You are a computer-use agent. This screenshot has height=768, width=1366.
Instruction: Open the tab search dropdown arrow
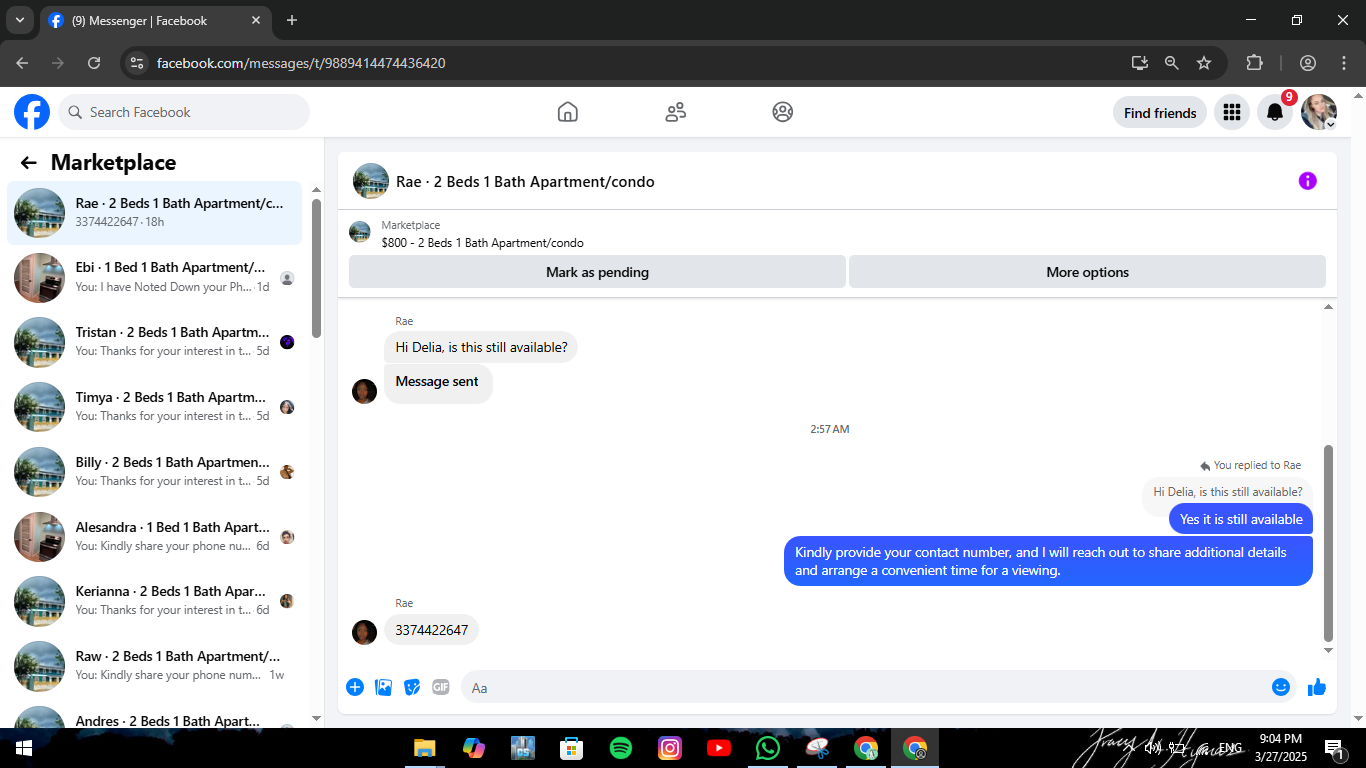(19, 20)
